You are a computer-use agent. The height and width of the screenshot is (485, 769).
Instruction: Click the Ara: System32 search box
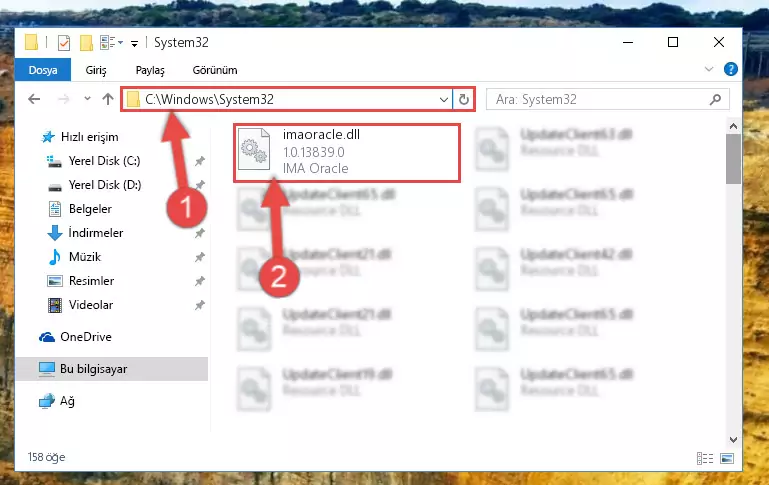[x=607, y=100]
